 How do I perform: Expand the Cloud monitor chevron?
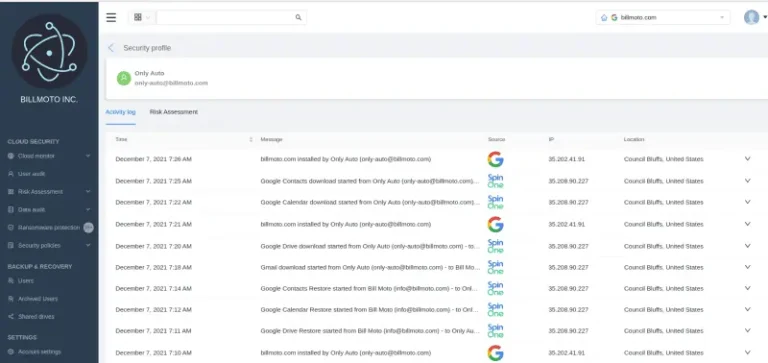(x=88, y=156)
